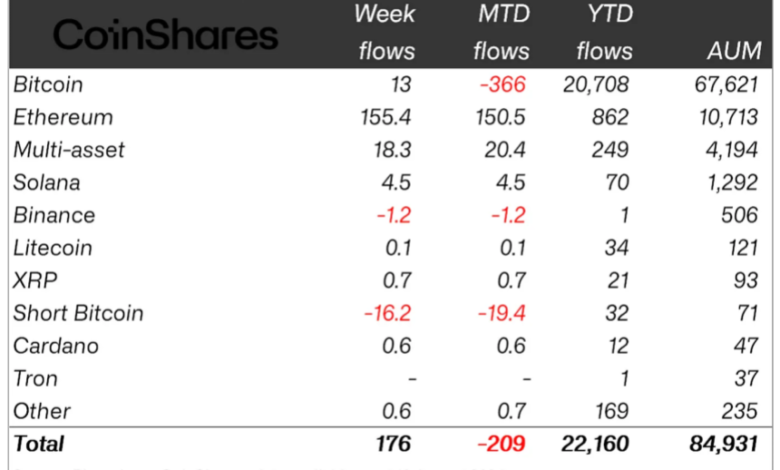The image size is (780, 470).
Task: Select the YTD flows column header
Action: tap(604, 33)
